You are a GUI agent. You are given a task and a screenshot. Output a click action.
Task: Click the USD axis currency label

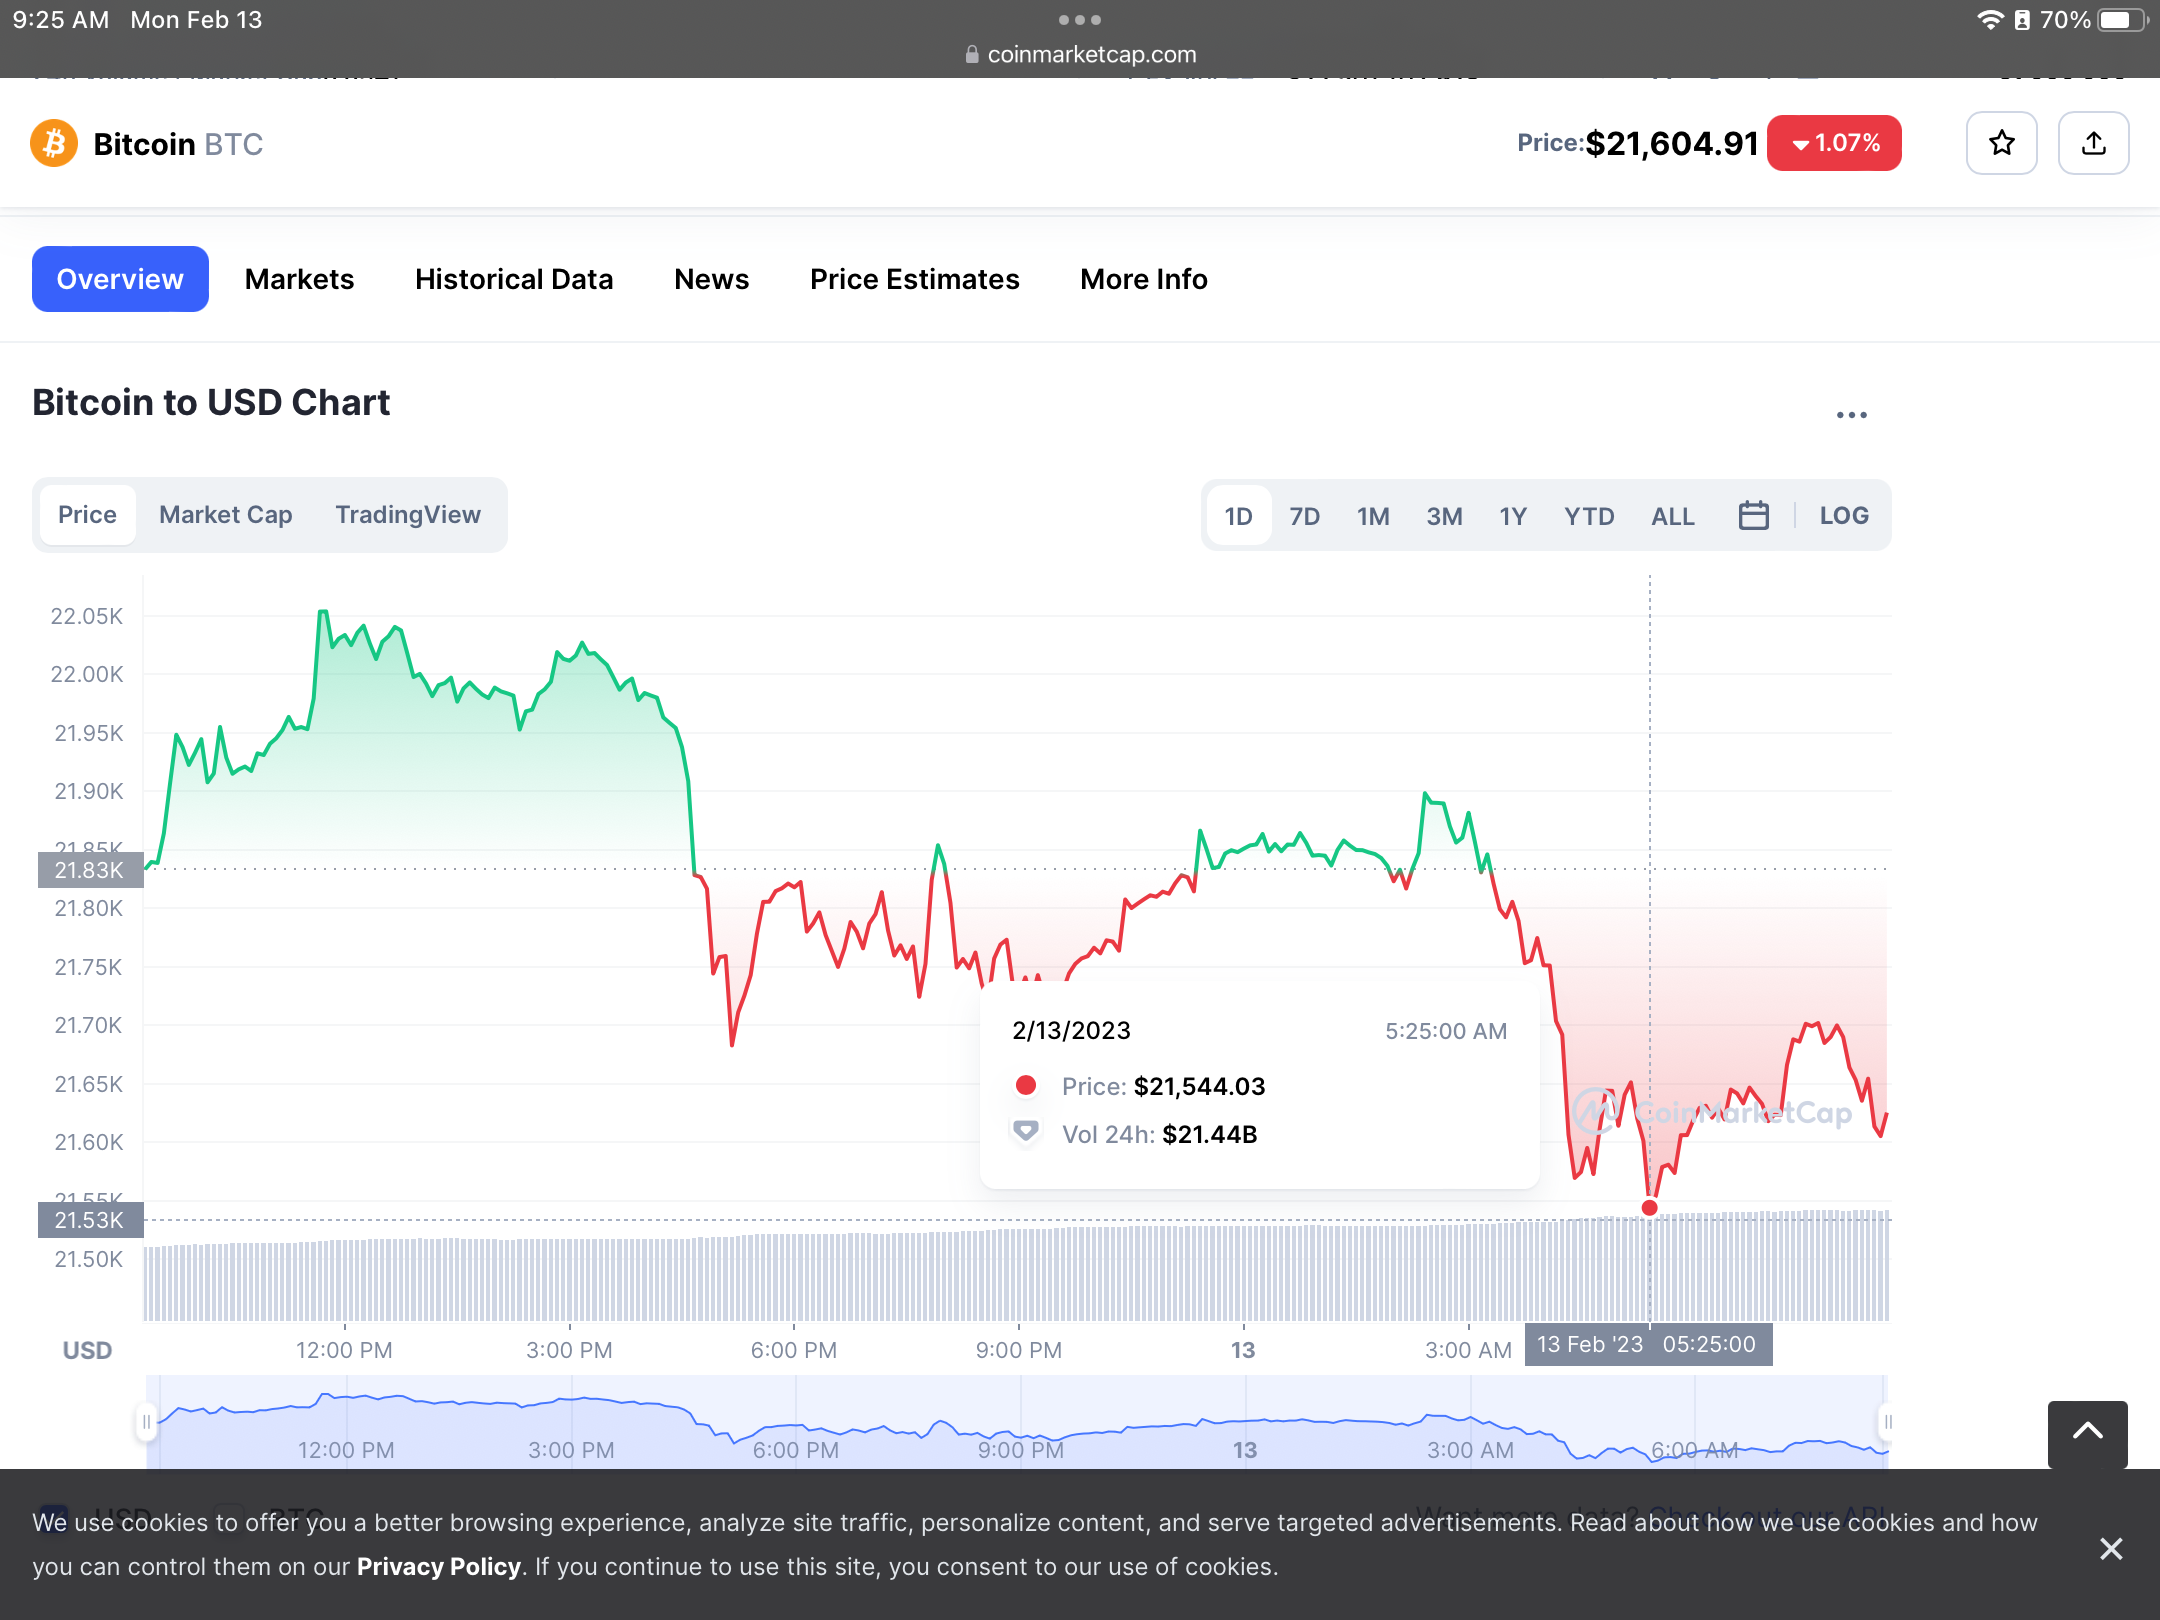point(87,1351)
